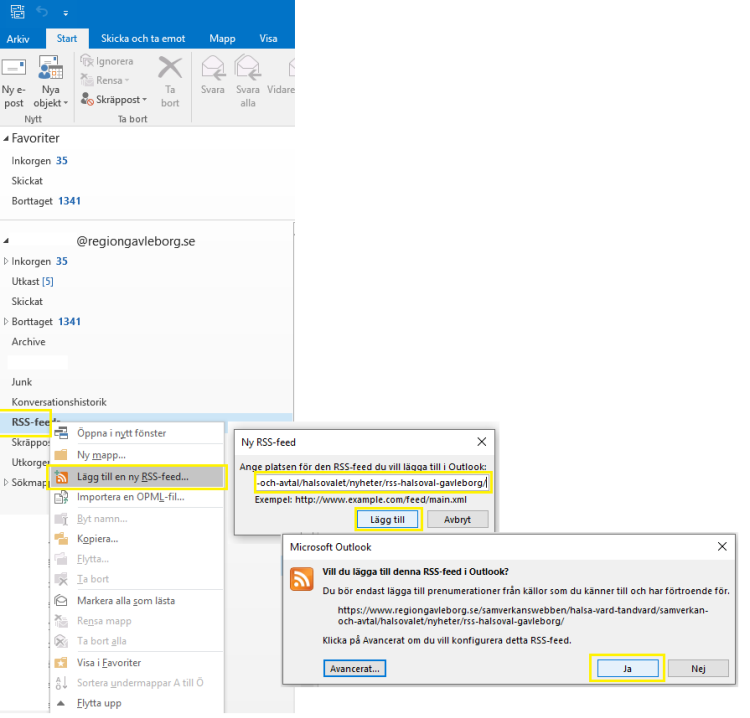Click the RSS icon beside Lägg till
The image size is (750, 718).
(x=61, y=477)
